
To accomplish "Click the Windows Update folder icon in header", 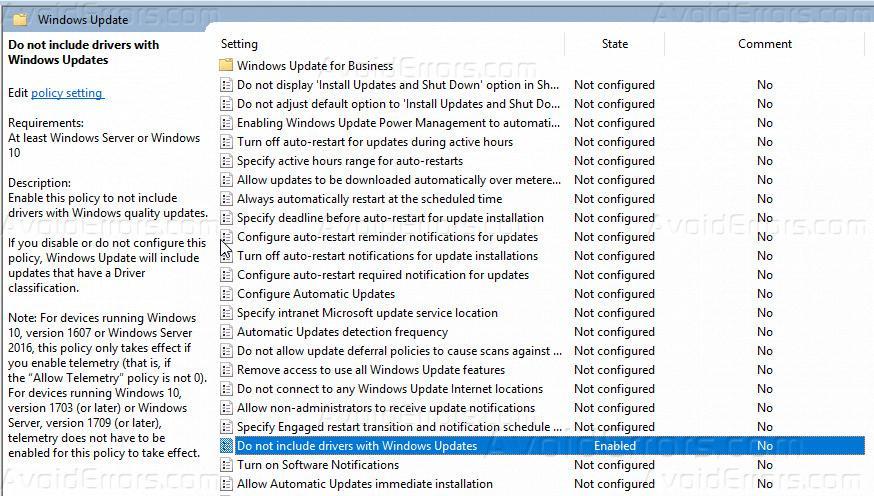I will 21,19.
